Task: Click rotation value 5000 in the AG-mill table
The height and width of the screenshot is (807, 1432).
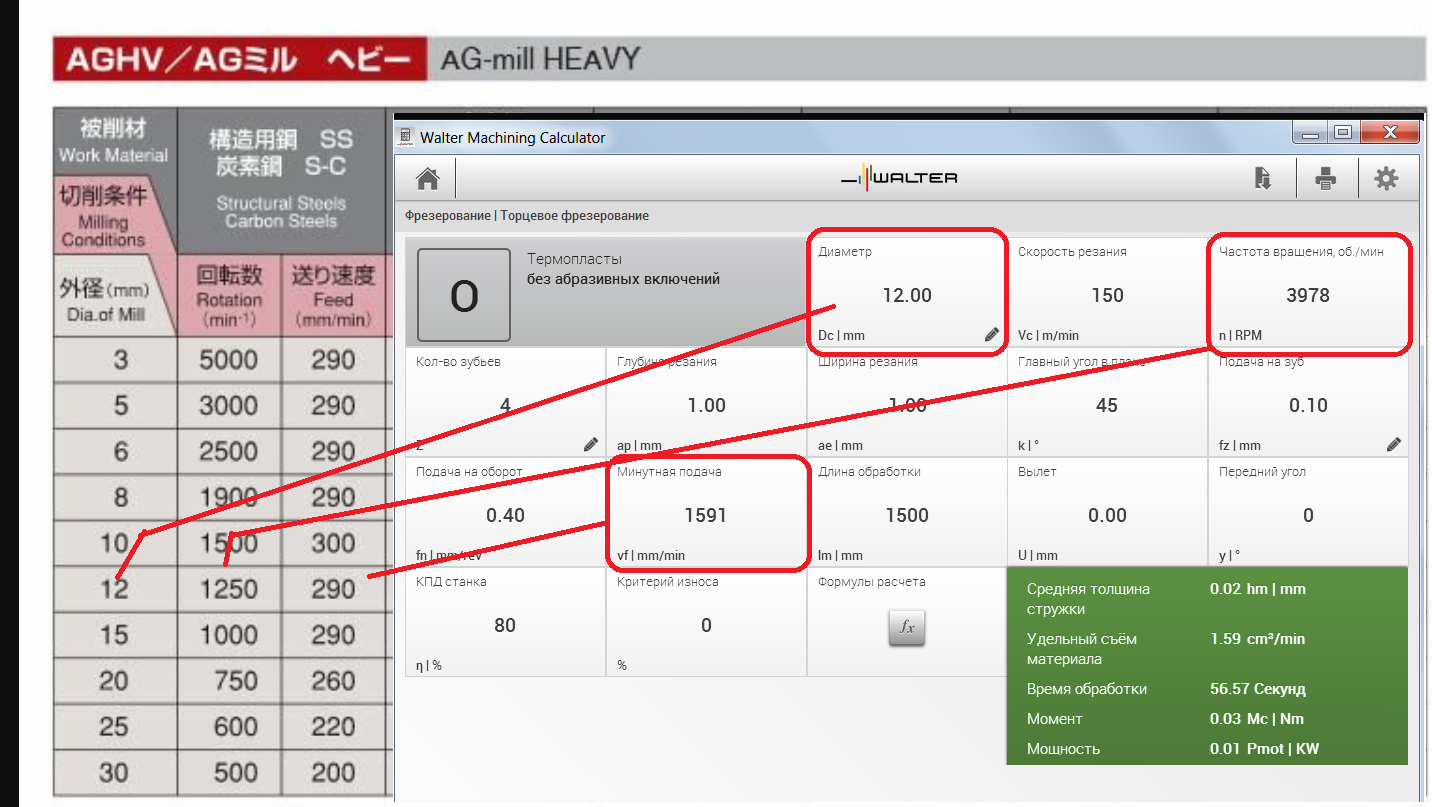Action: click(x=229, y=360)
